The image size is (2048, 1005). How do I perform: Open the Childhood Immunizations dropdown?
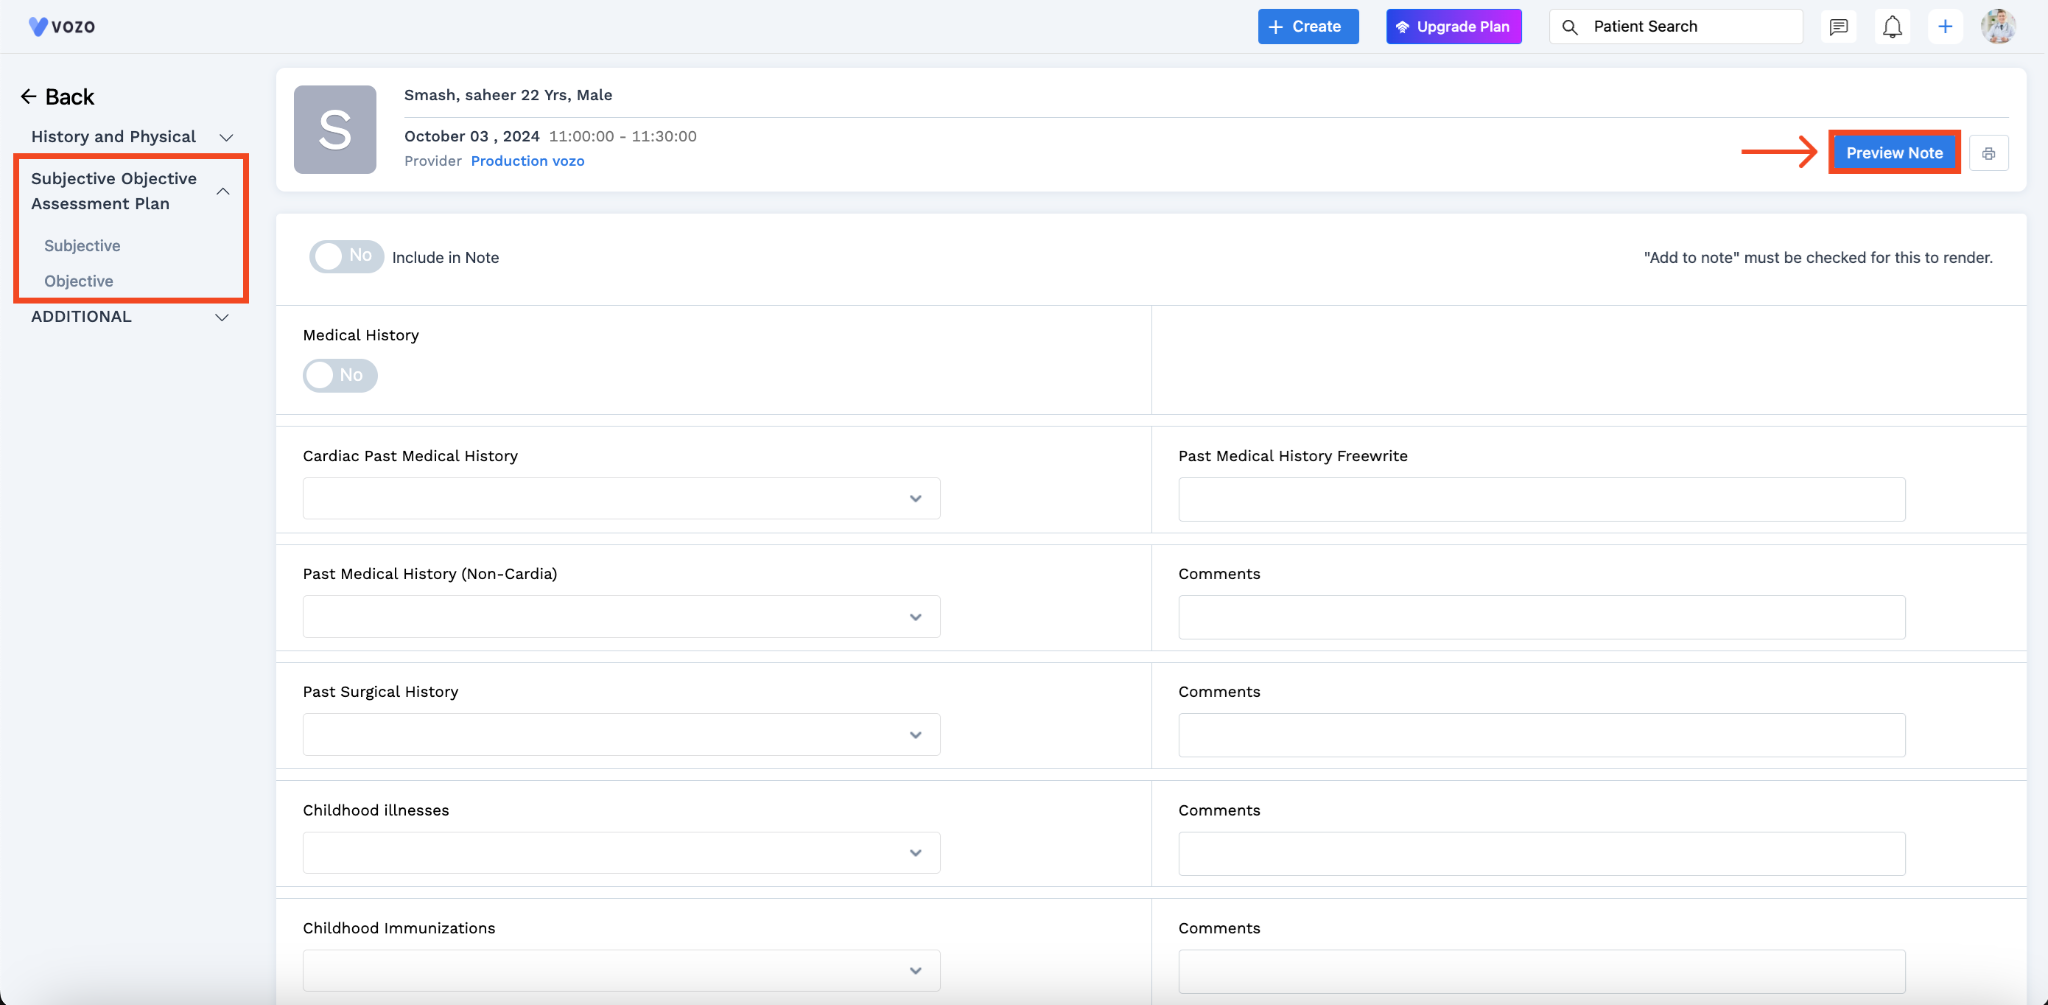click(621, 971)
